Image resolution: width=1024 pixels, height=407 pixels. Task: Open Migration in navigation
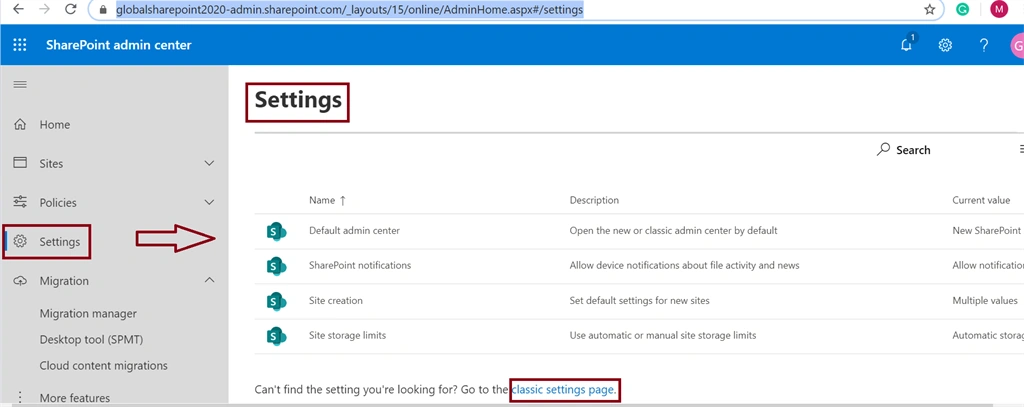pyautogui.click(x=64, y=281)
